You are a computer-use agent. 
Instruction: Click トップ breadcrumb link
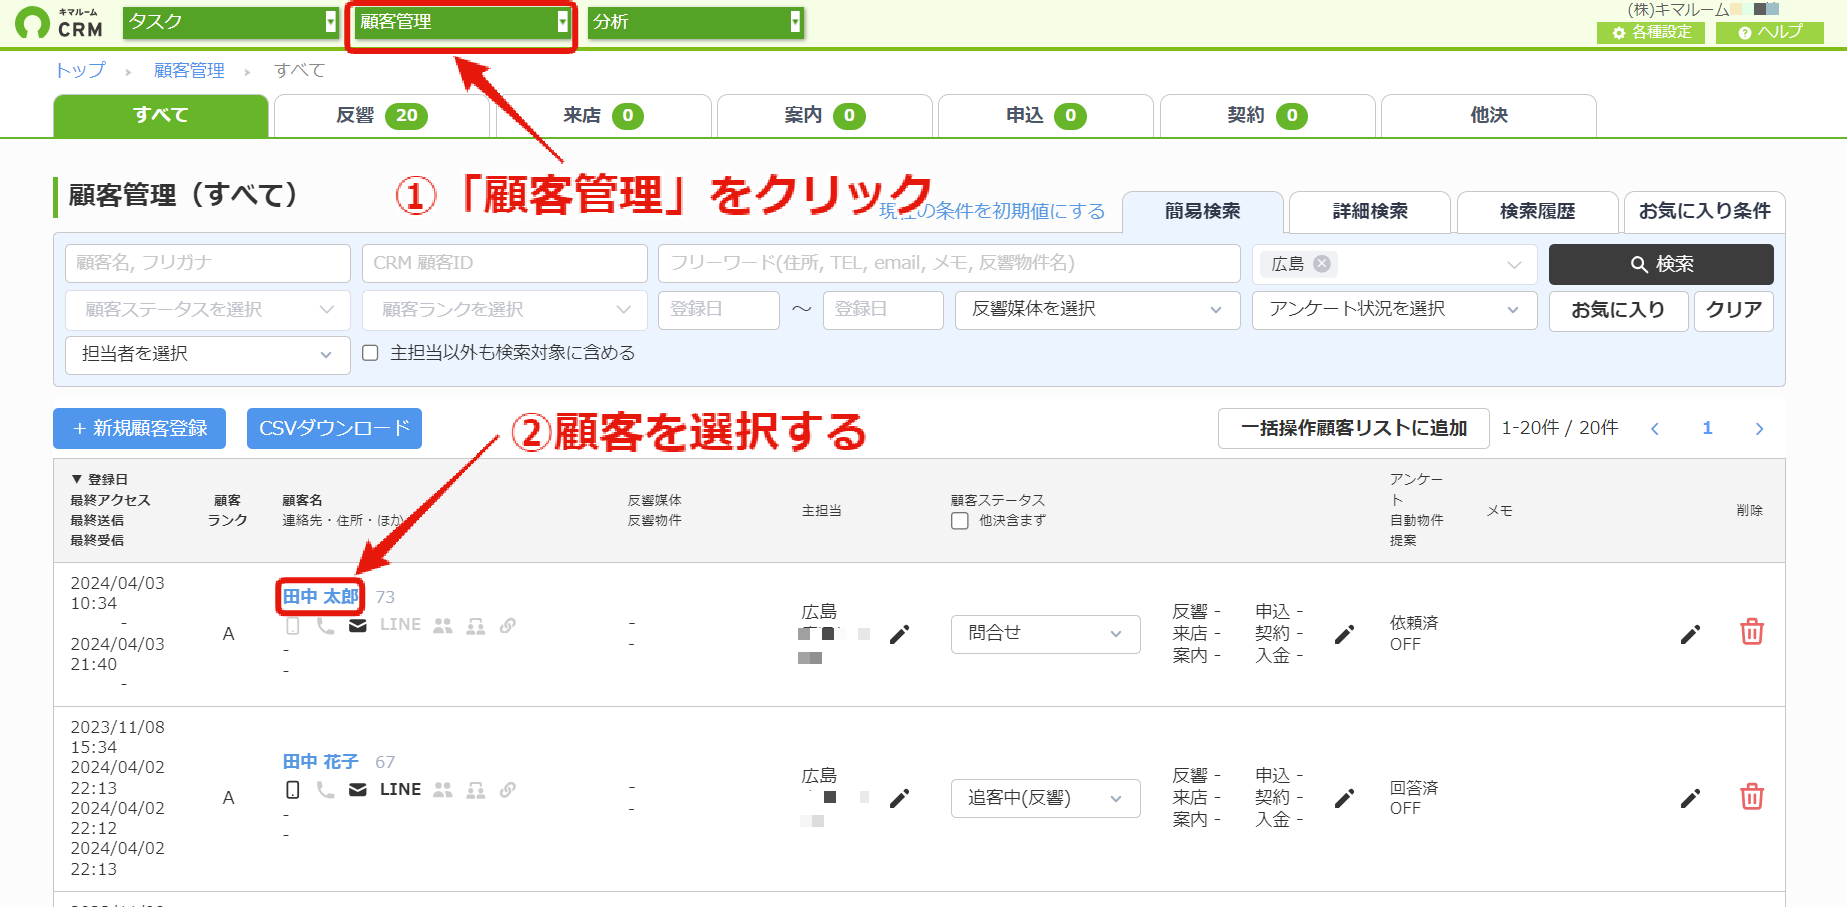[x=80, y=70]
